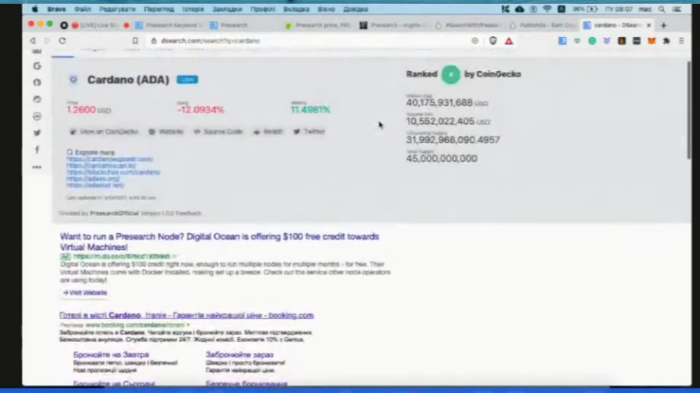Switch to the Presearch Keyword tab
This screenshot has width=700, height=393.
tap(170, 25)
